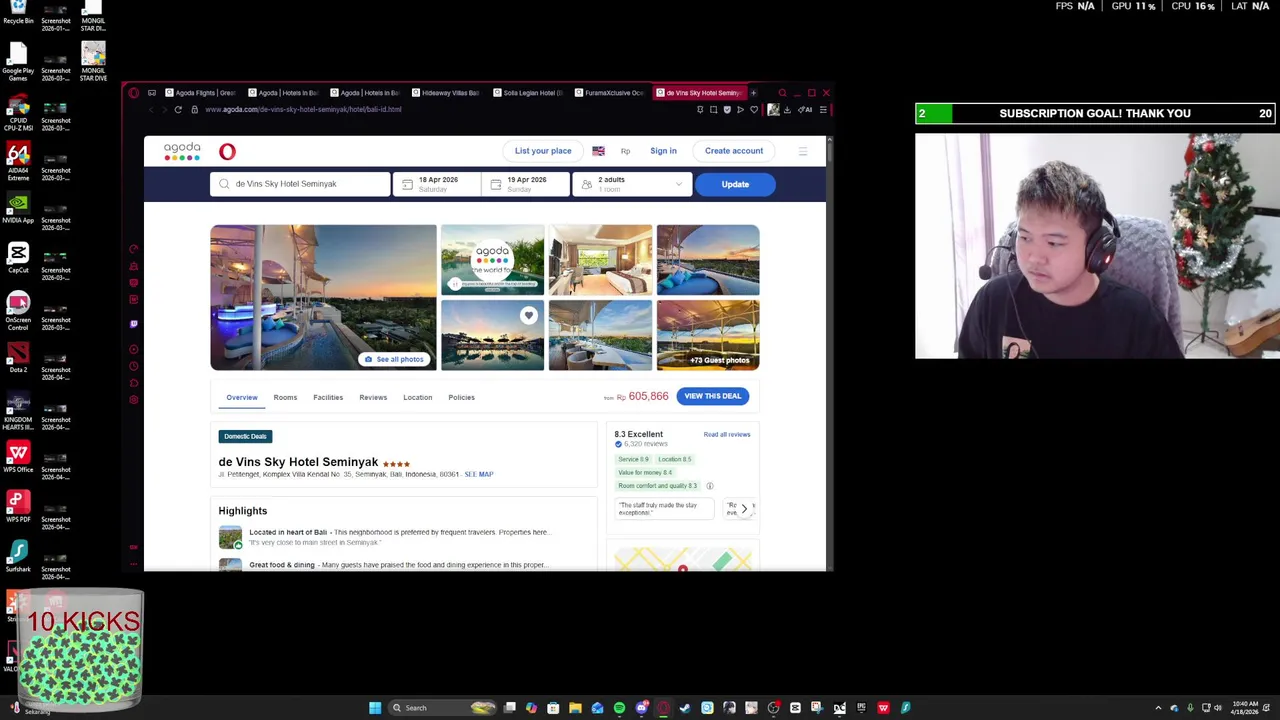The image size is (1280, 720).
Task: Open the SEE MAP link
Action: (479, 474)
